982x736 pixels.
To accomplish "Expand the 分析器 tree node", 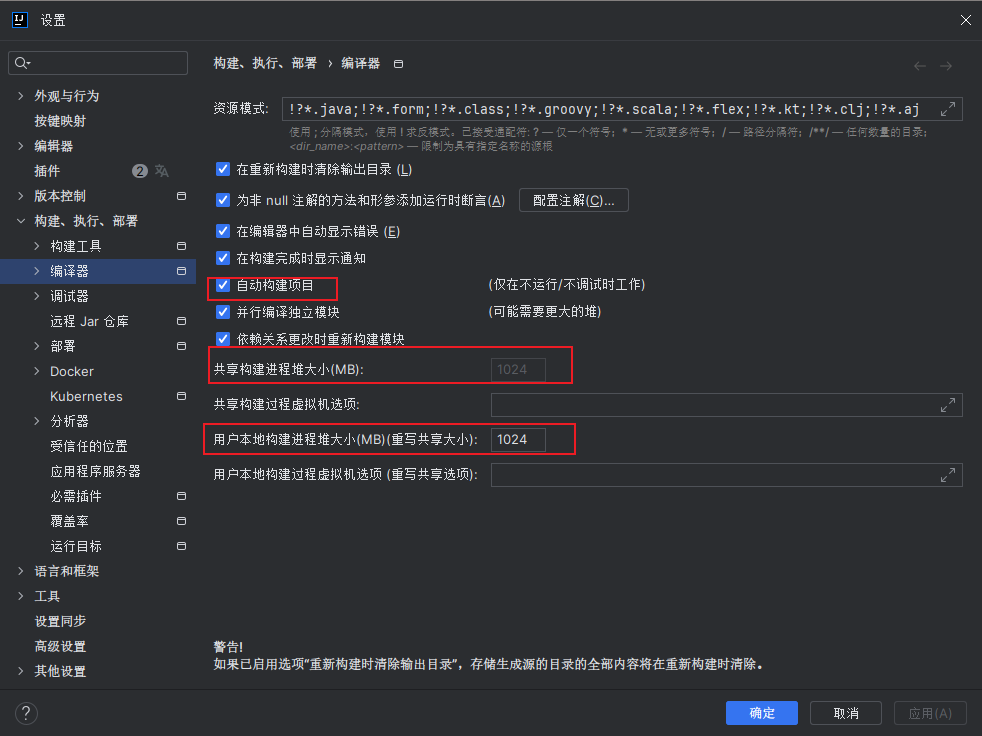I will click(37, 422).
